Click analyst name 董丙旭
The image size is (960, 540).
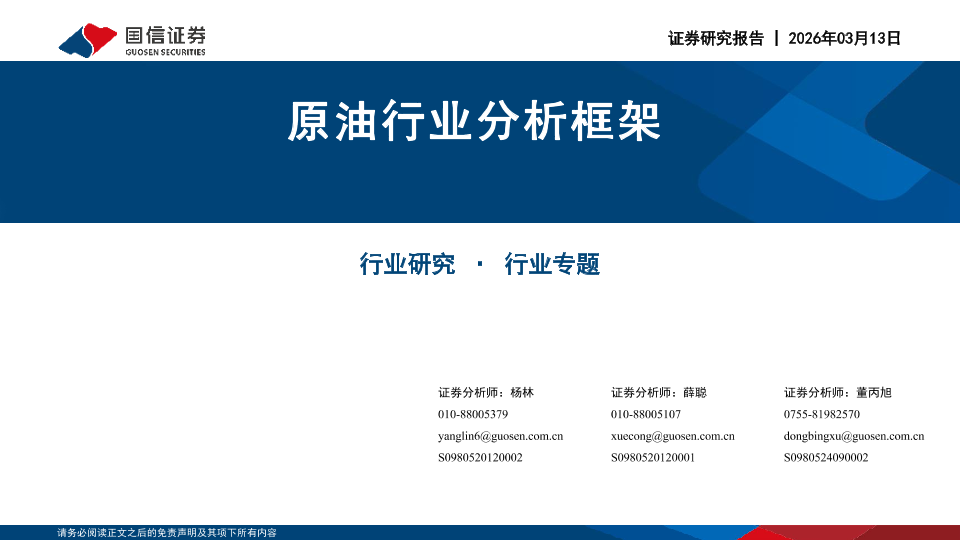click(x=874, y=392)
